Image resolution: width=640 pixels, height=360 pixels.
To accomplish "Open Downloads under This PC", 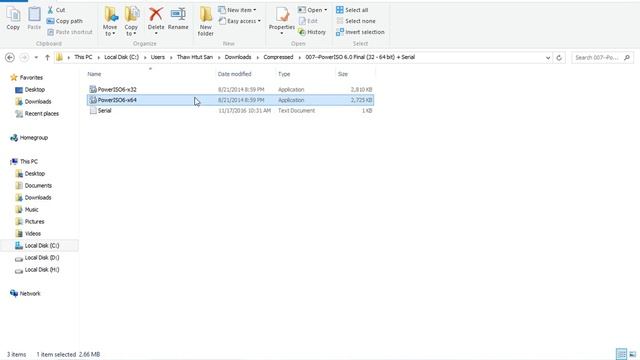I will [x=33, y=198].
